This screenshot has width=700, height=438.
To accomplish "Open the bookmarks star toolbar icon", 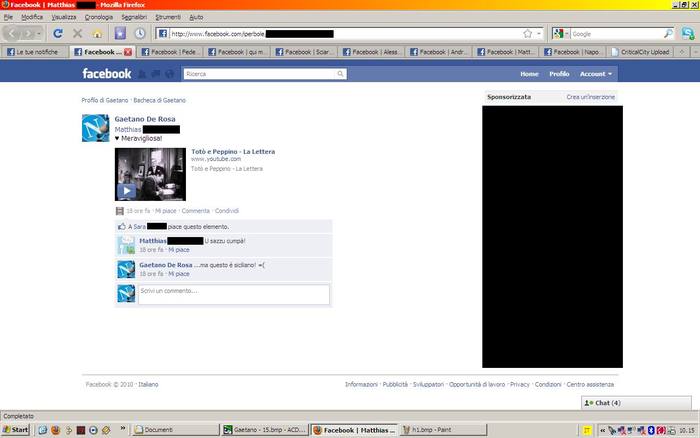I will point(120,33).
